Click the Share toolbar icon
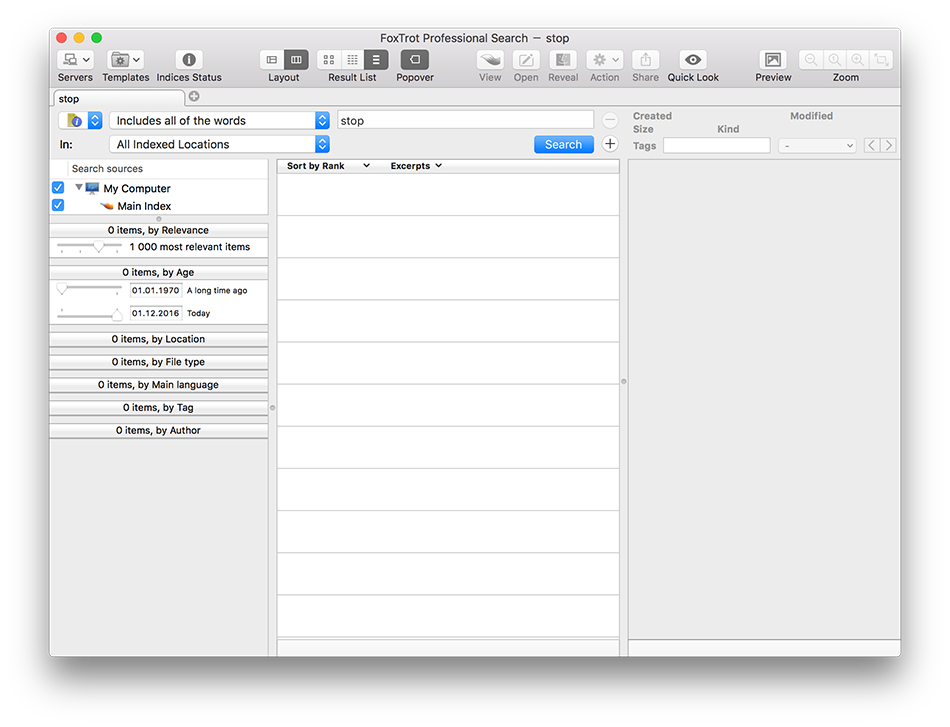The width and height of the screenshot is (950, 727). [x=645, y=59]
